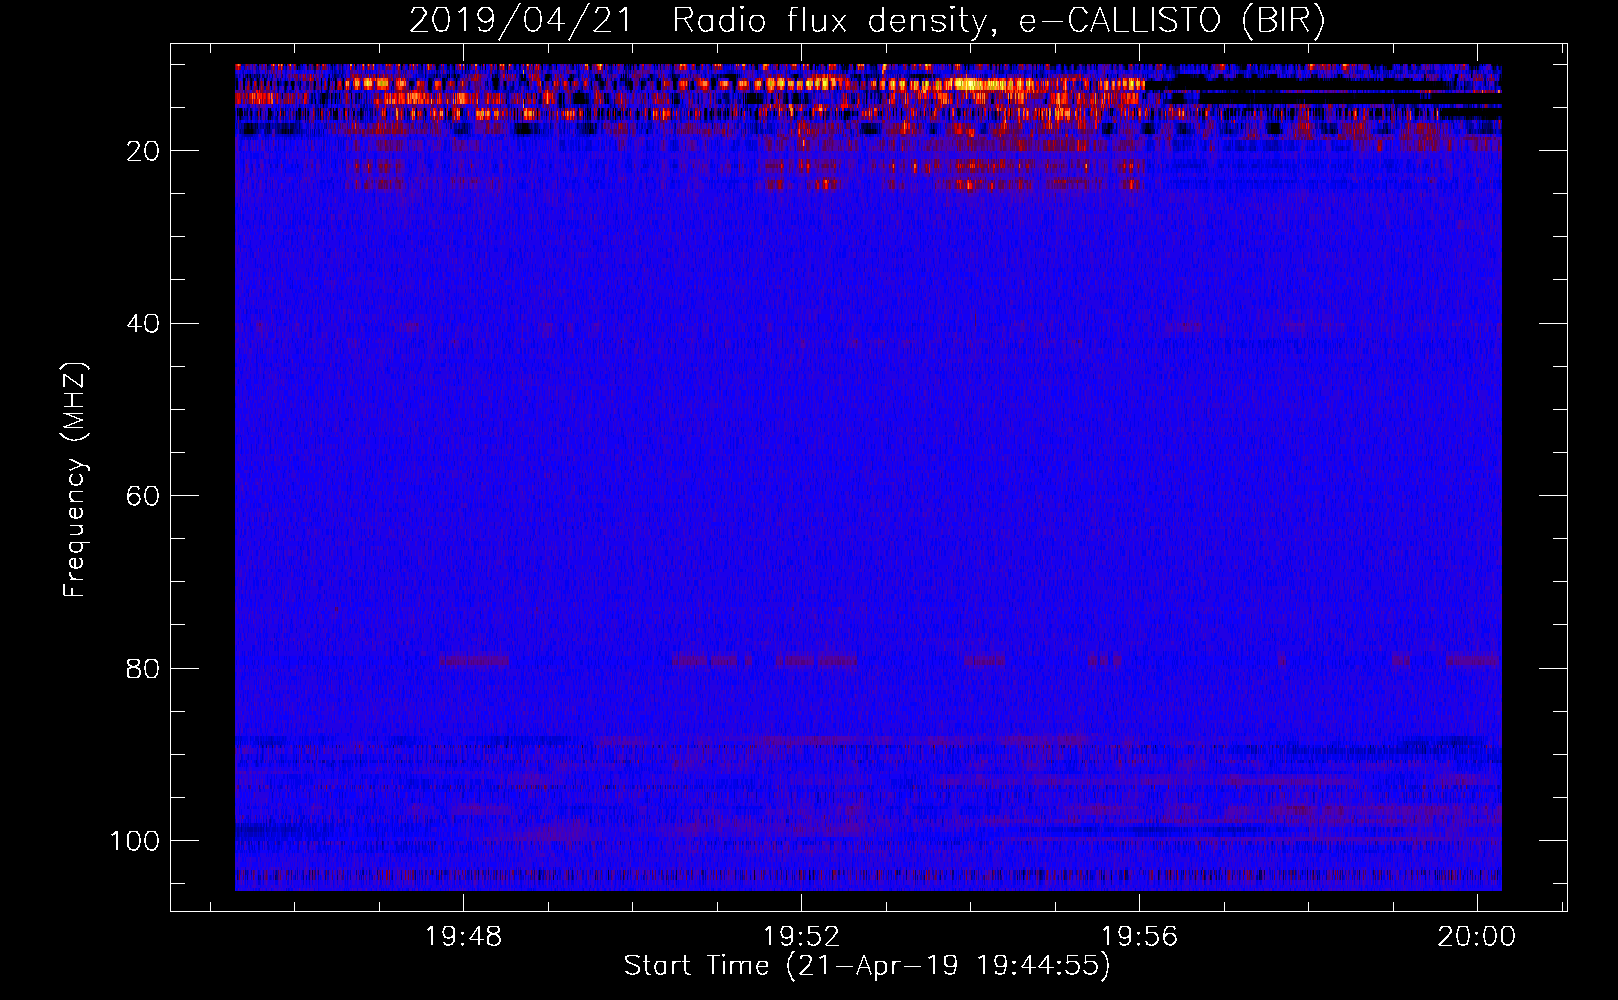Click the '20:00' time tick label
The height and width of the screenshot is (1000, 1618).
1477,937
